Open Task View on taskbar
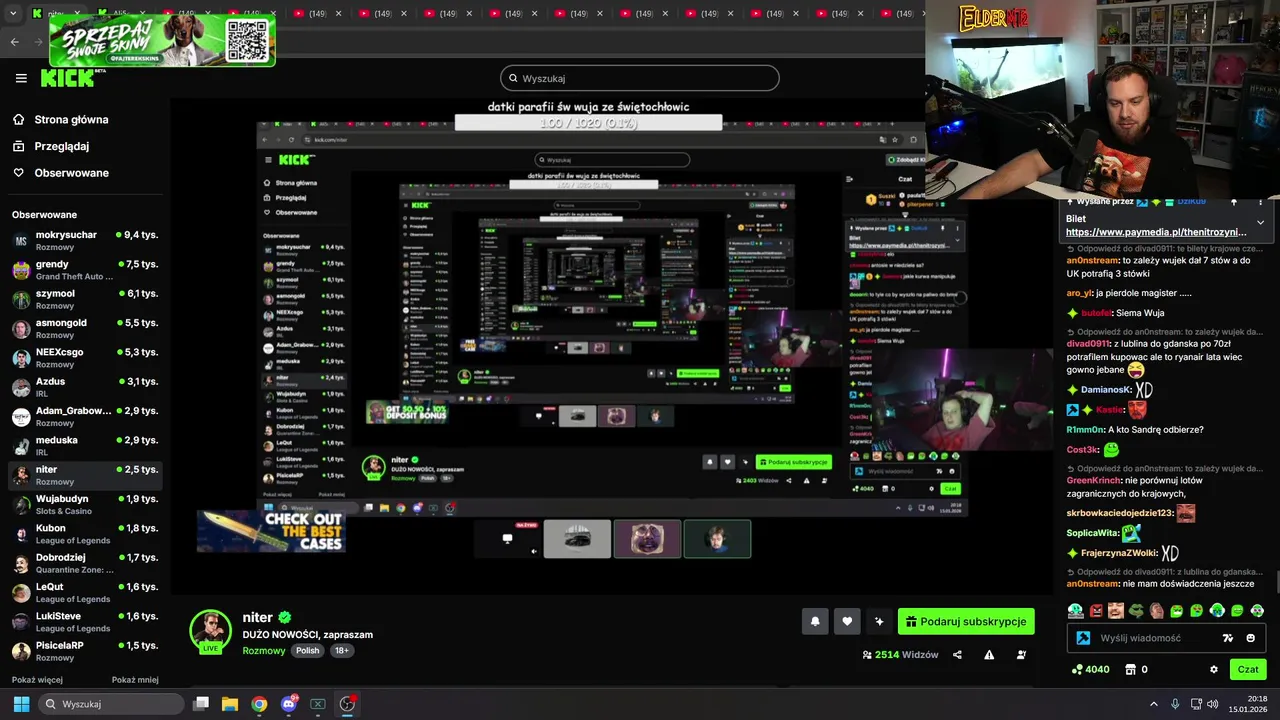 coord(201,704)
